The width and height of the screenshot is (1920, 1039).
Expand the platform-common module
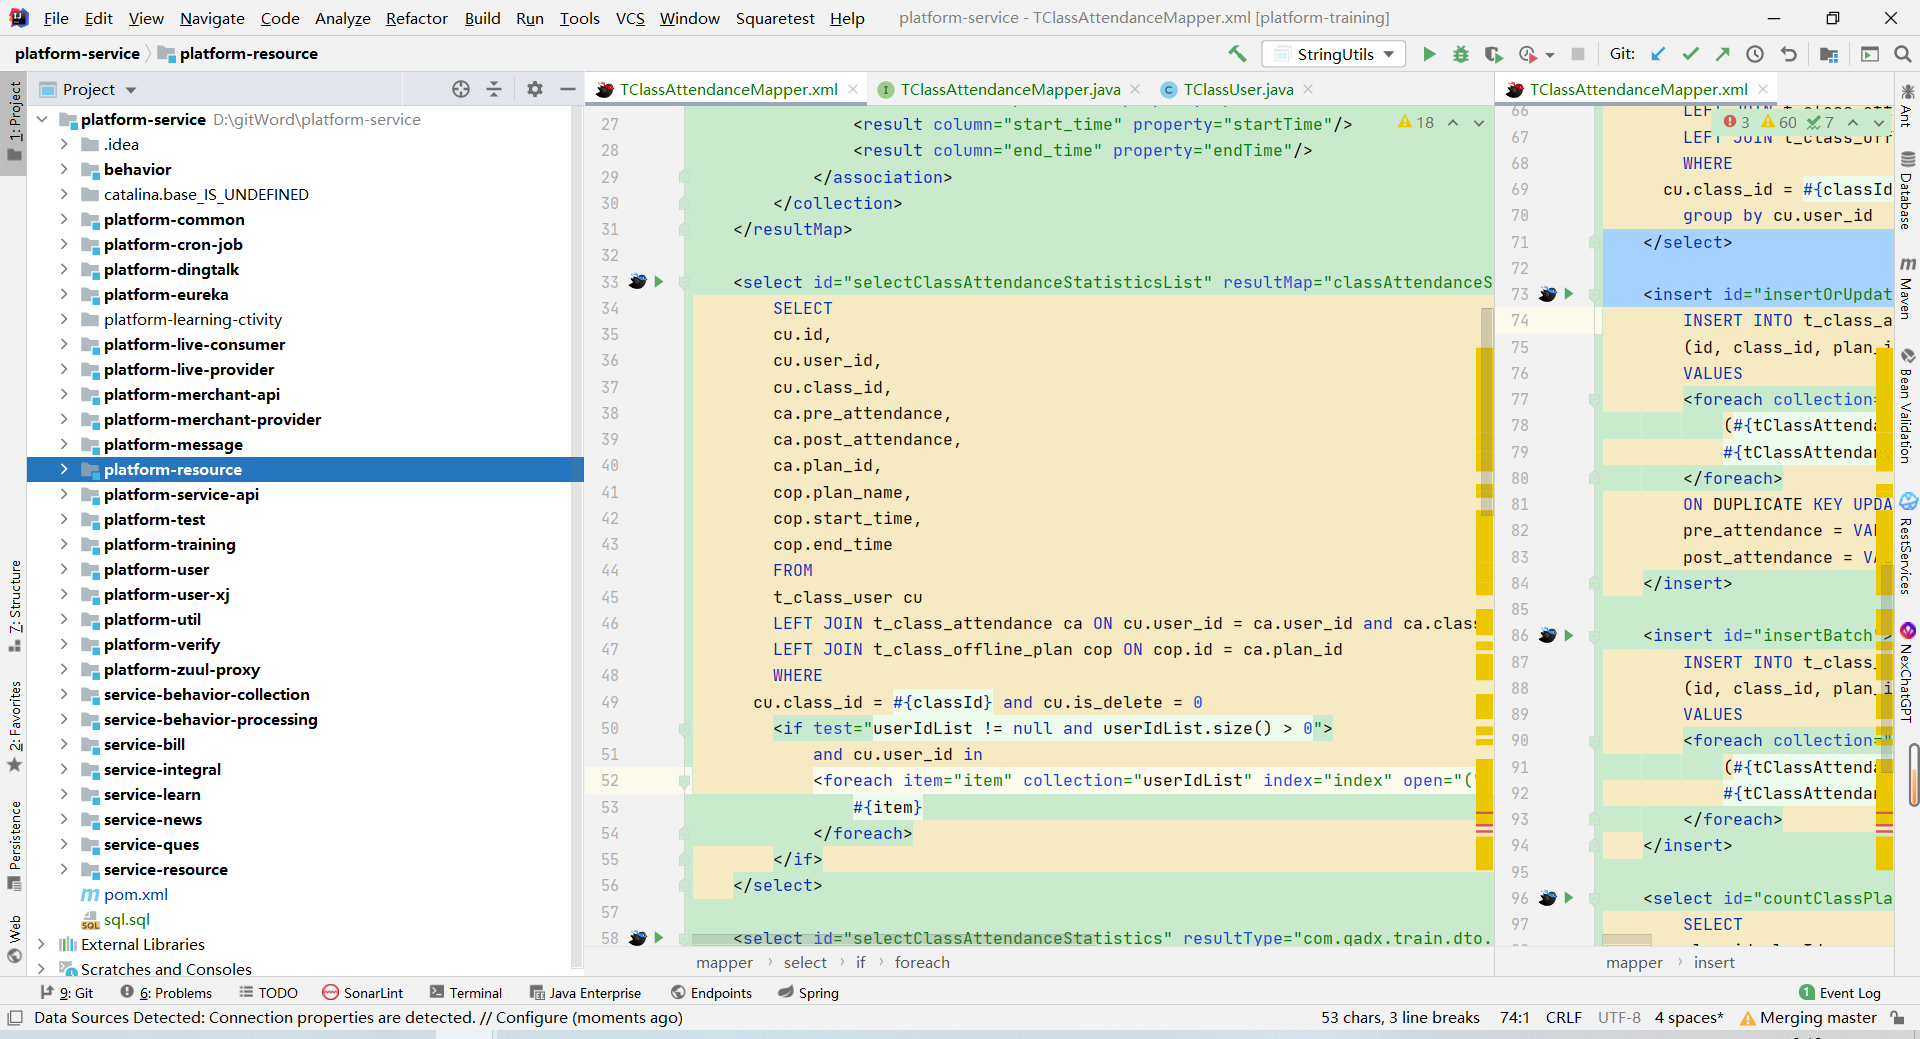(x=64, y=219)
